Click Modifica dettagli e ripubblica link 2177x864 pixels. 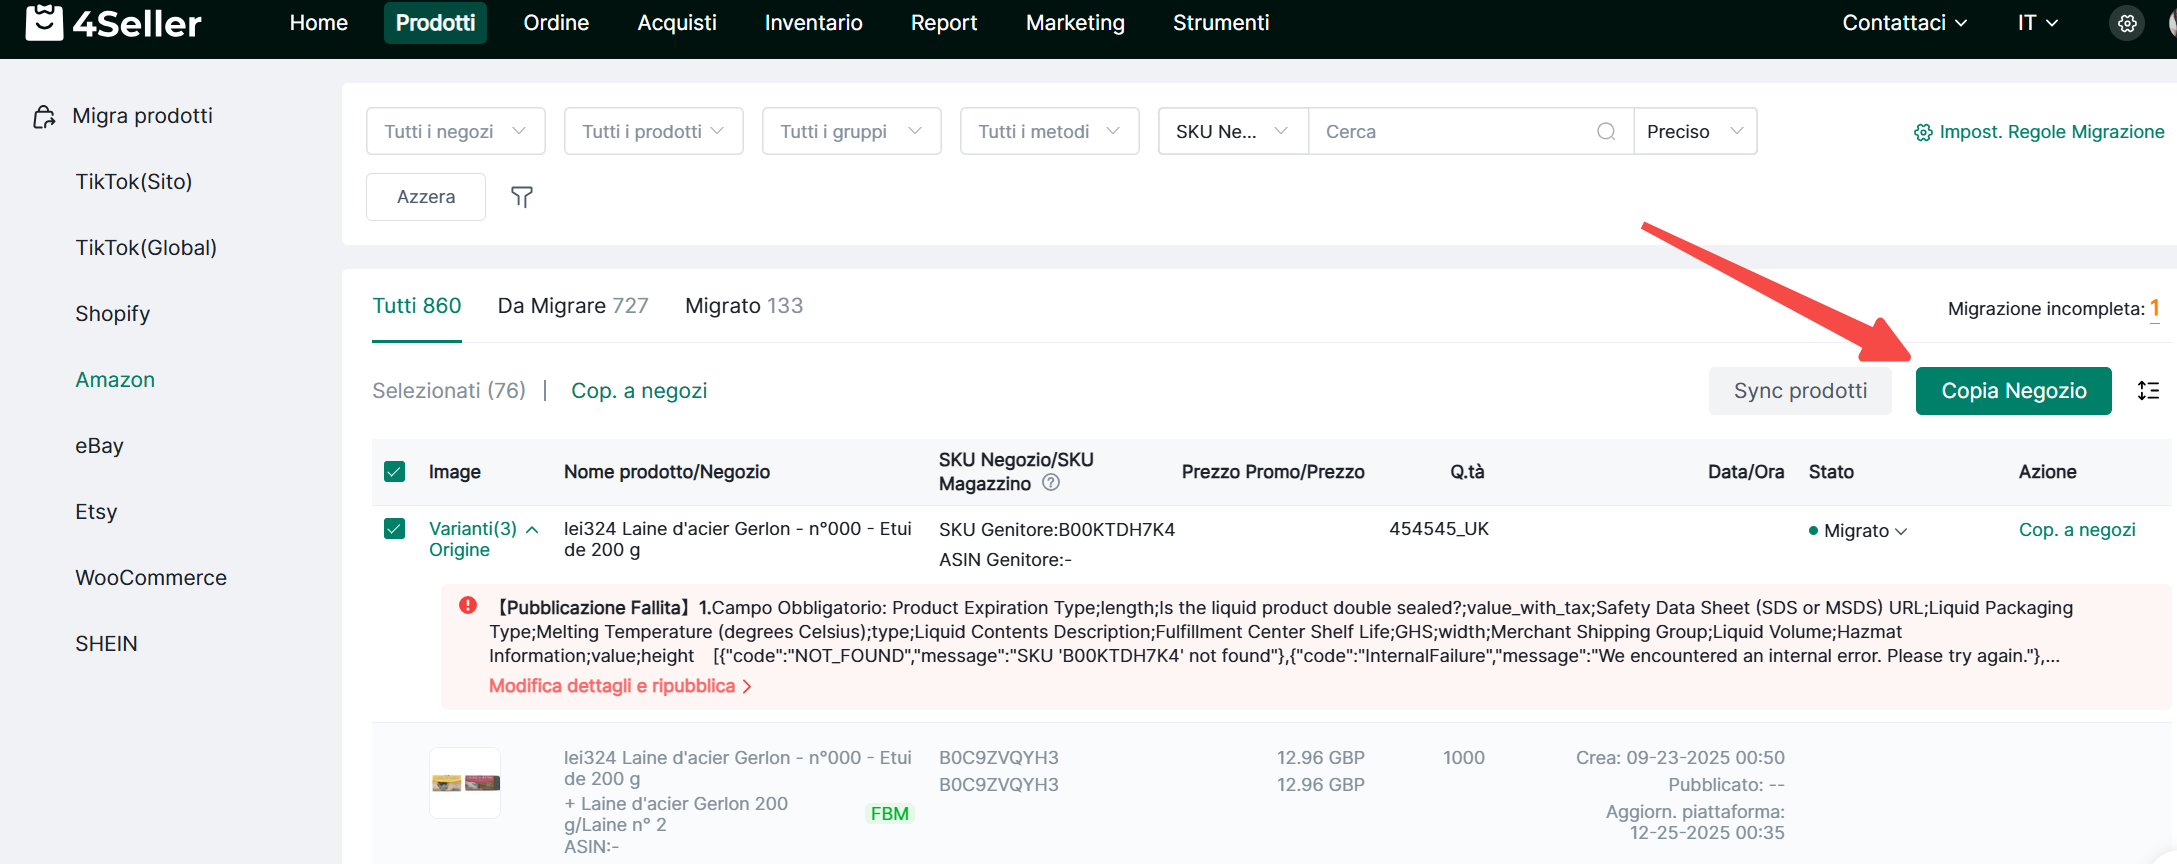point(619,686)
